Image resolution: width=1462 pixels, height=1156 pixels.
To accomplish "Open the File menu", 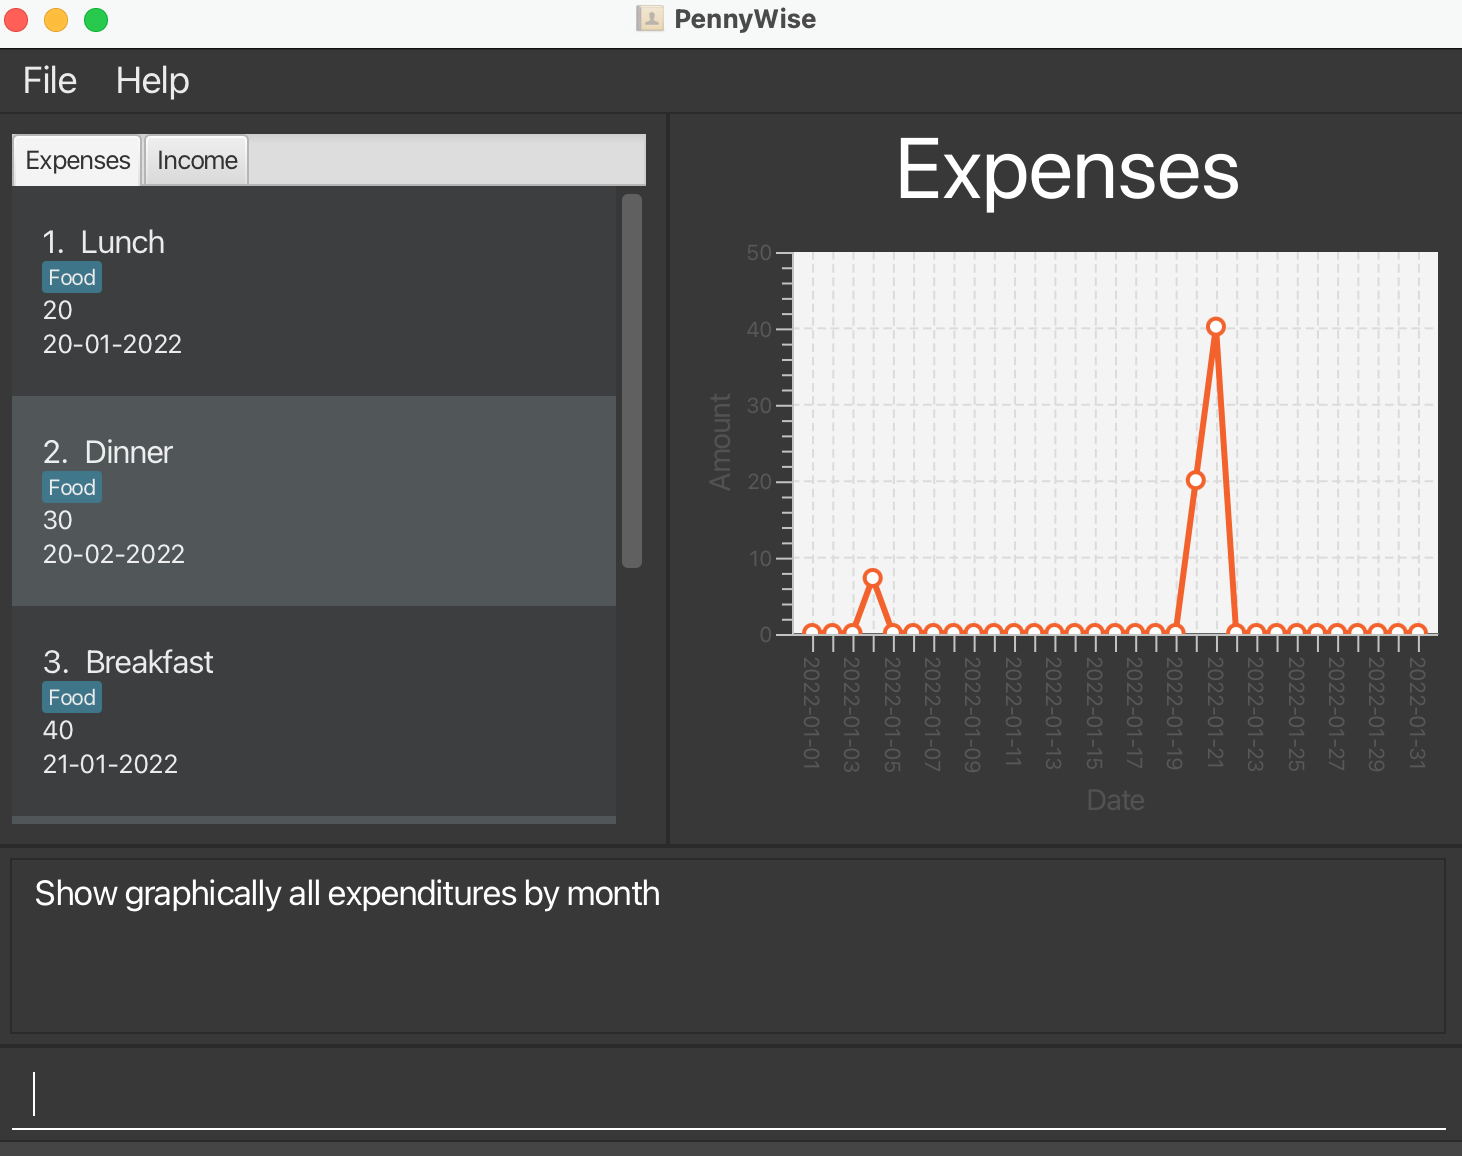I will 50,81.
